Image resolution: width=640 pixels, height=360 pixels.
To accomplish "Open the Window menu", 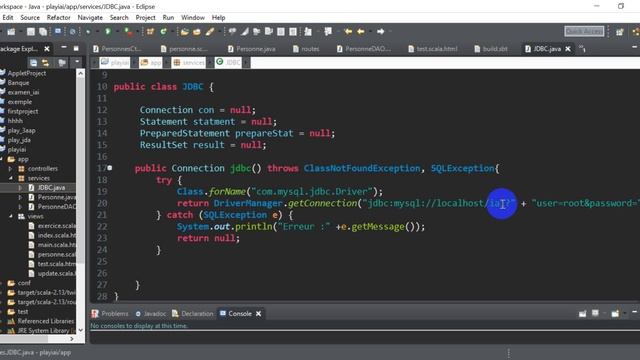I will [x=193, y=18].
